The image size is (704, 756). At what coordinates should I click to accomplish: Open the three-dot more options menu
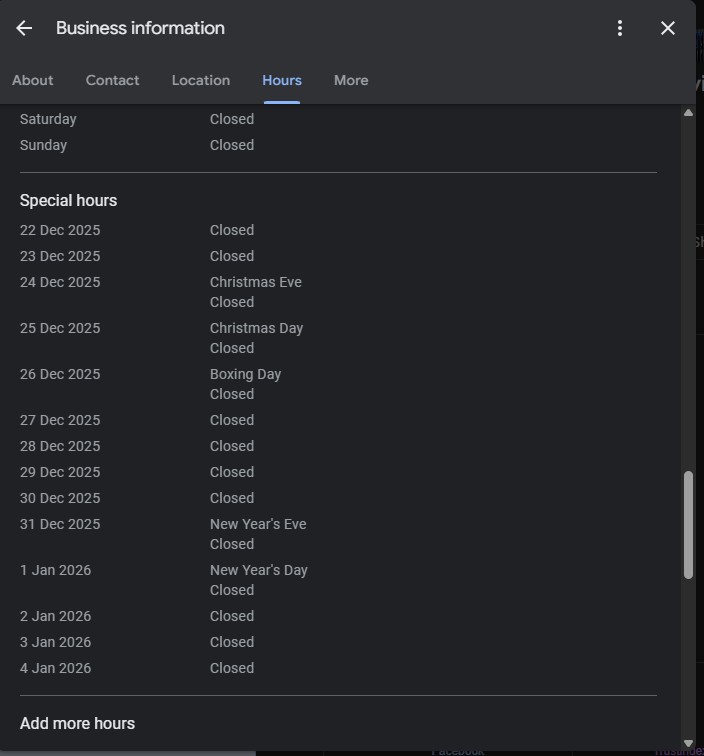(620, 28)
